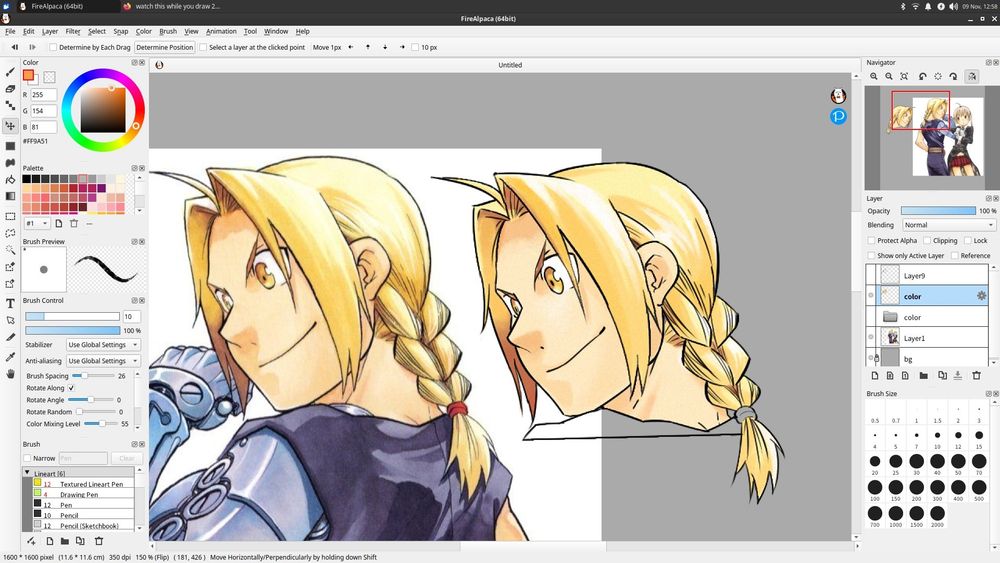
Task: Delete selected brush with trash icon
Action: pyautogui.click(x=99, y=541)
